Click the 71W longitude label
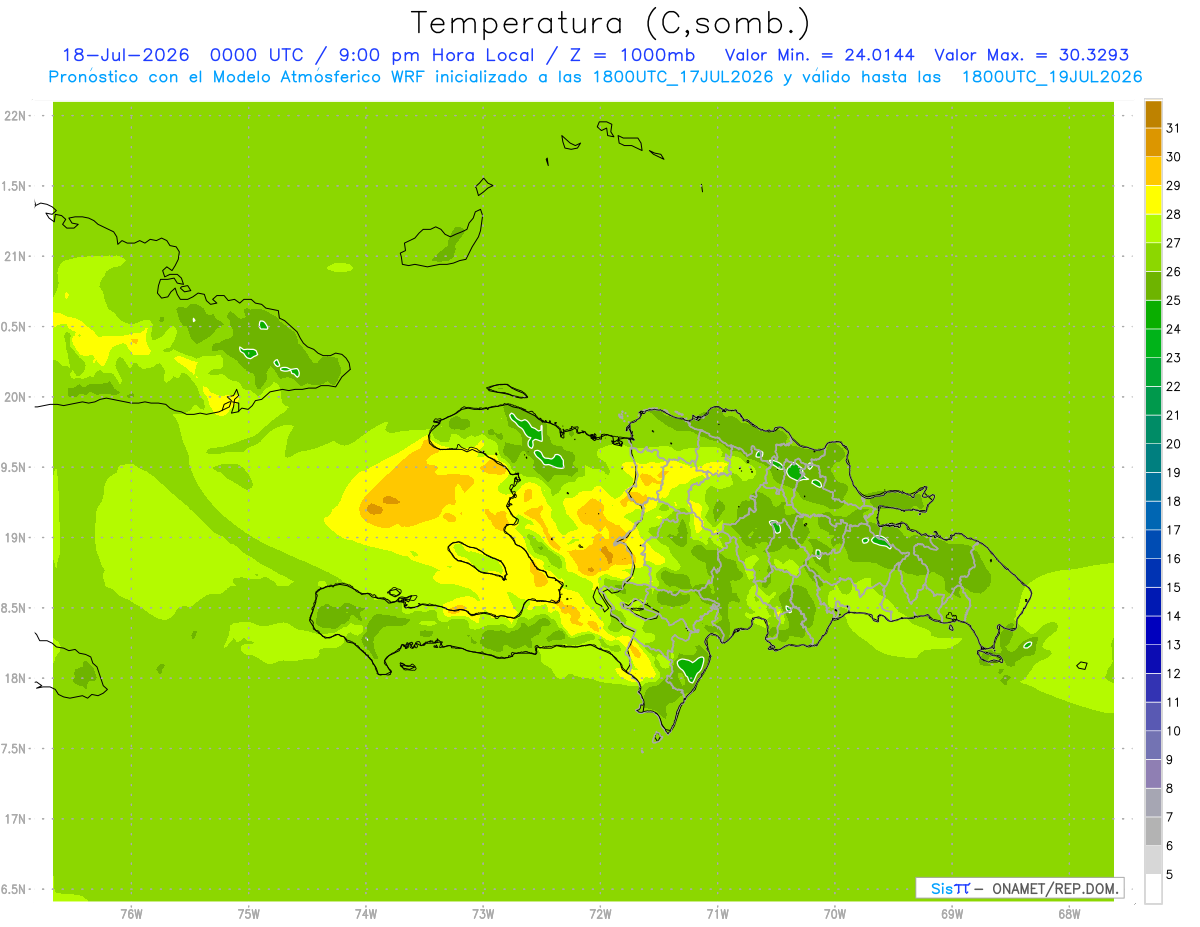1200x927 pixels. pos(717,914)
